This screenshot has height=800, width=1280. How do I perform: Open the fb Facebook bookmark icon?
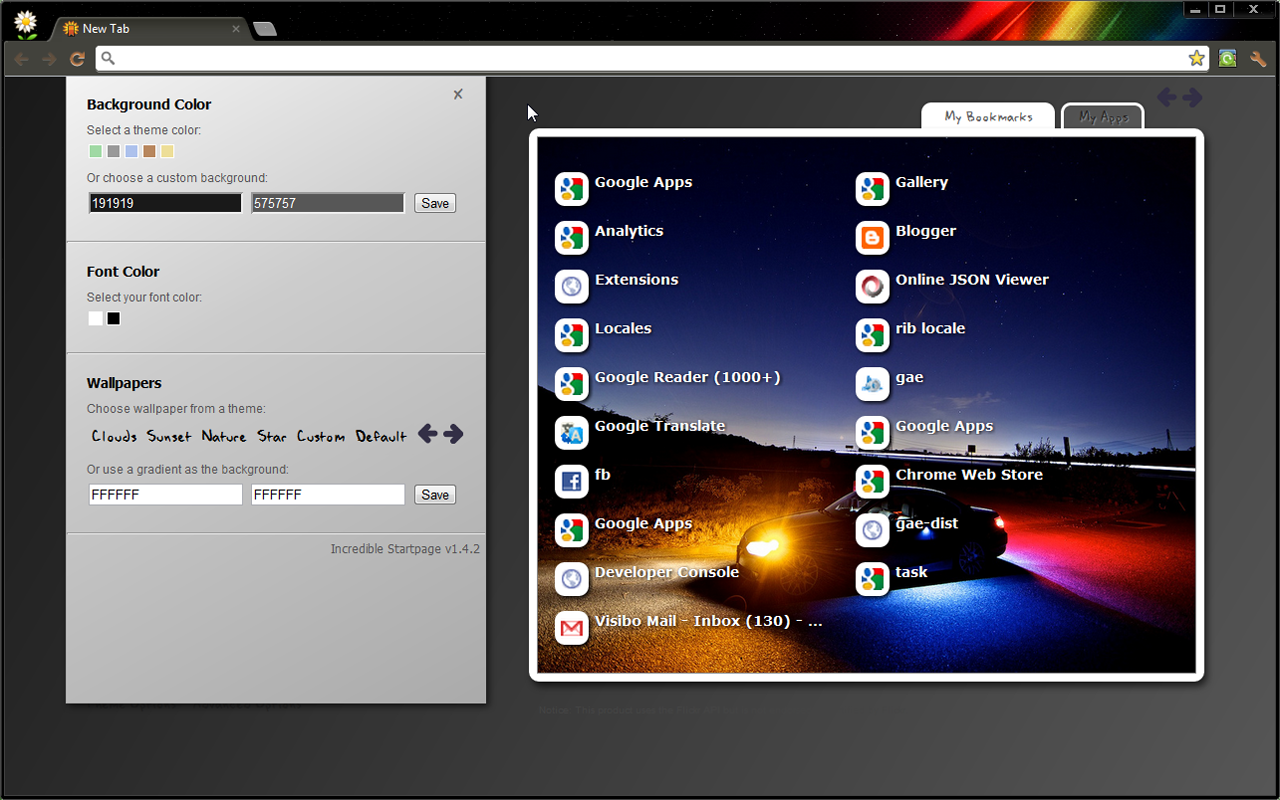coord(571,481)
